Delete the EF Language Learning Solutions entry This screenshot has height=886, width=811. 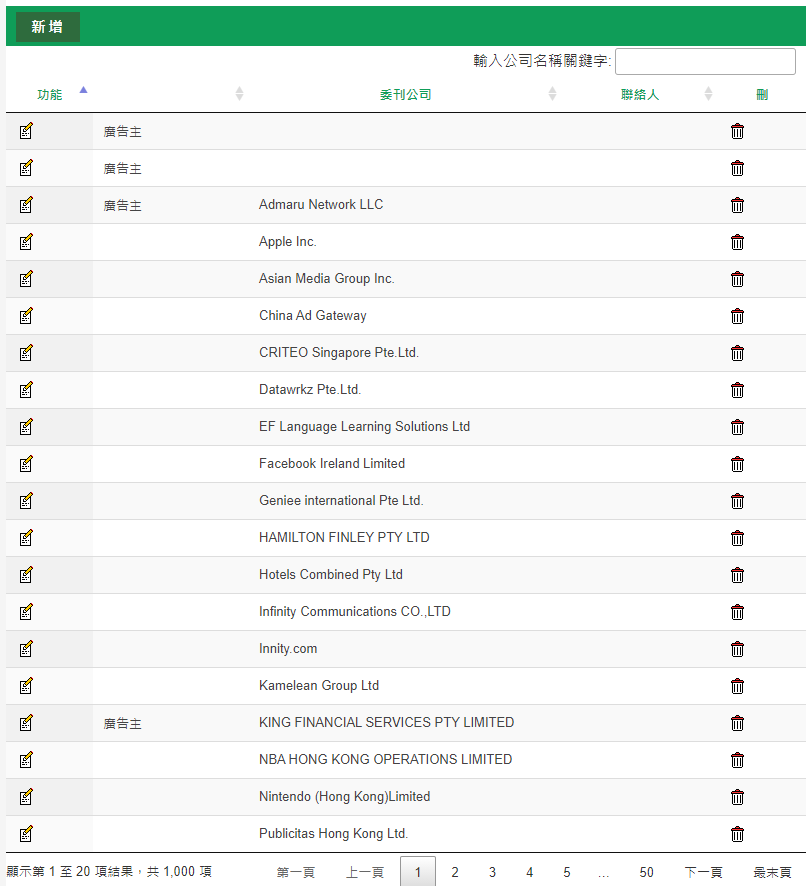click(737, 427)
